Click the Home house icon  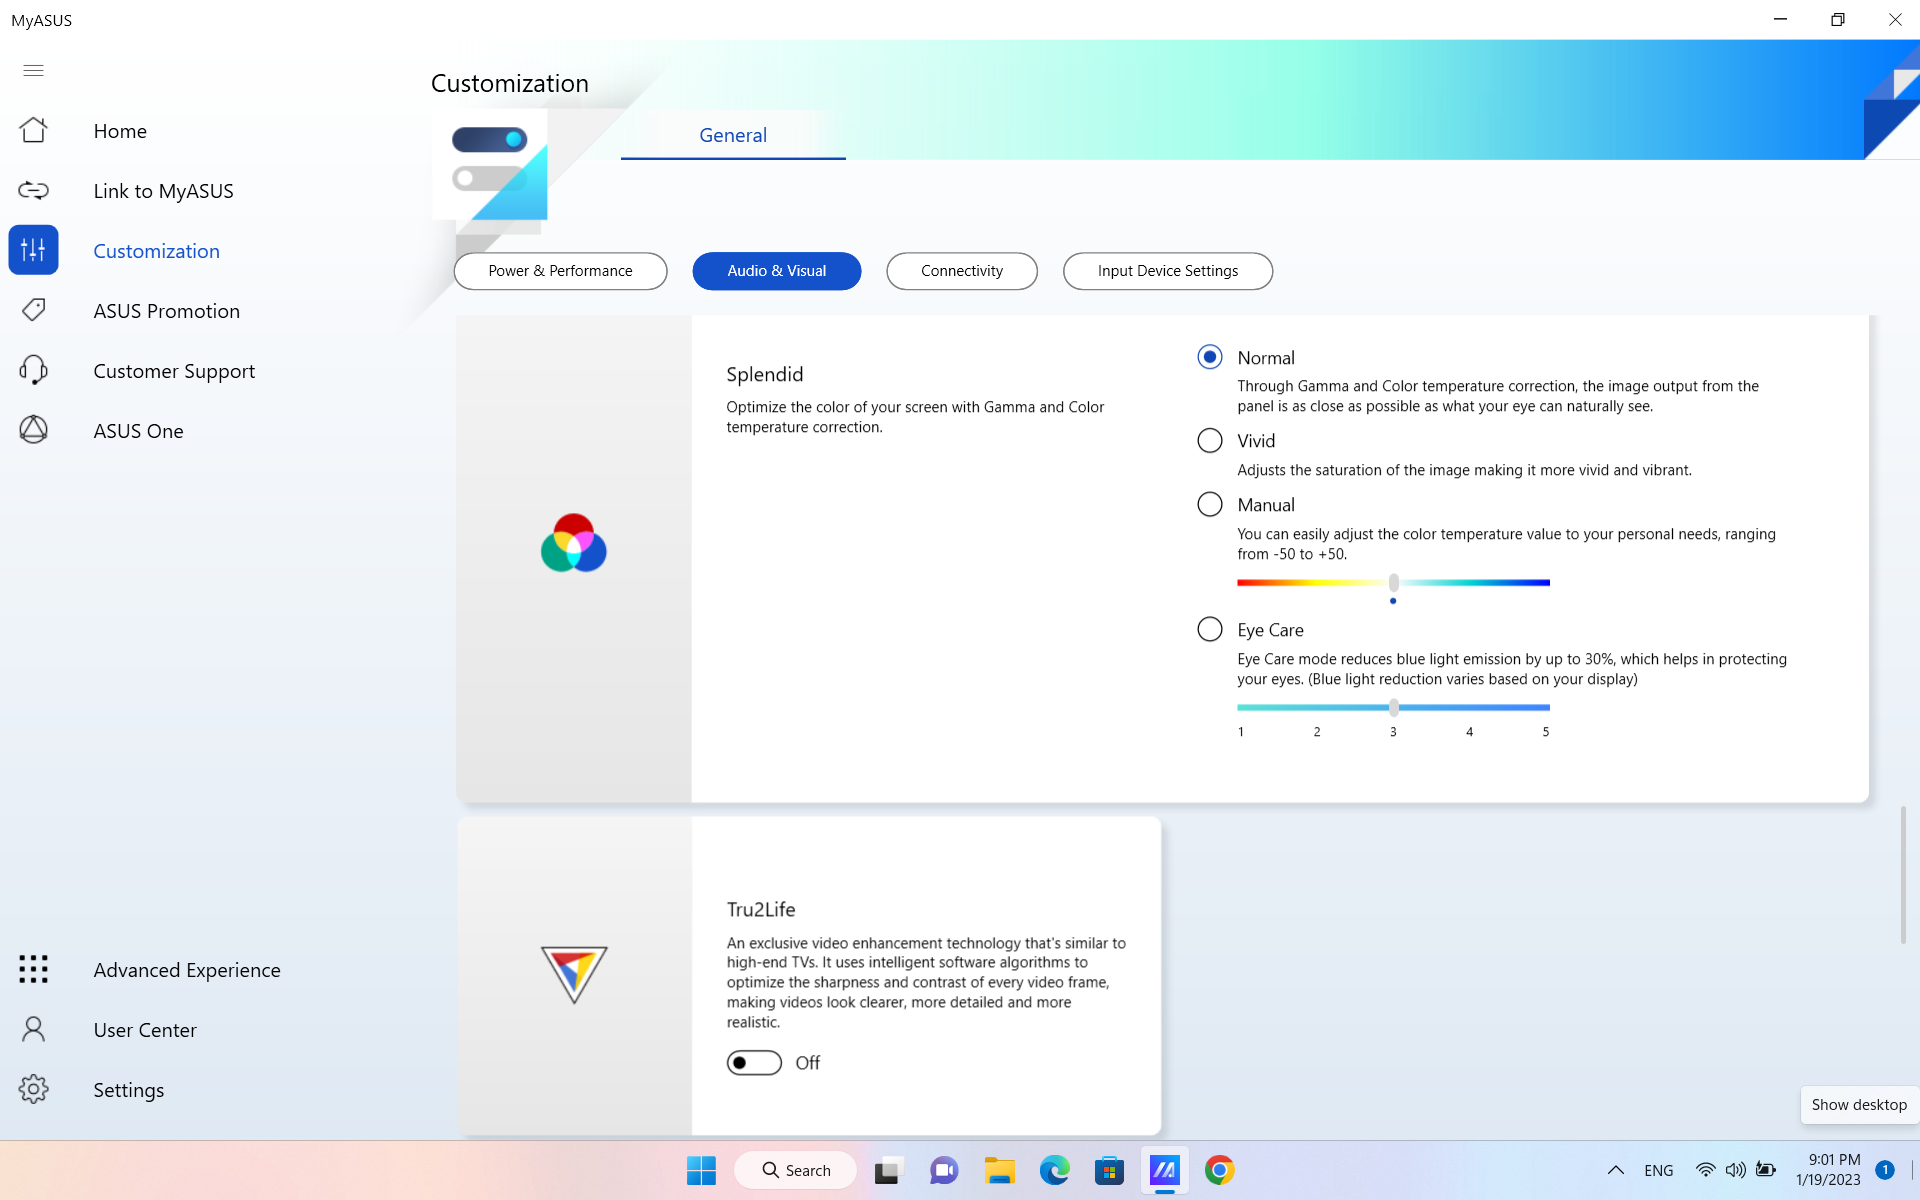coord(33,130)
